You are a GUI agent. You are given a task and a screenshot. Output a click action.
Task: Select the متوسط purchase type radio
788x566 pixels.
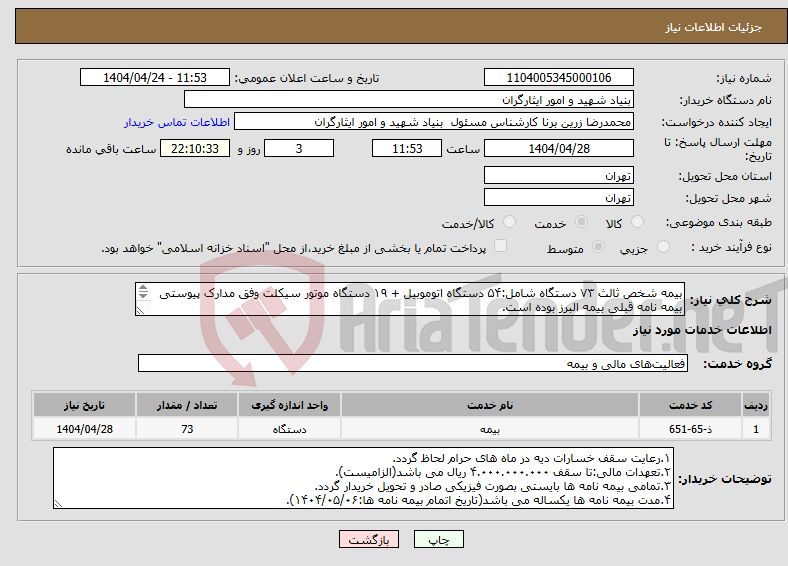599,246
